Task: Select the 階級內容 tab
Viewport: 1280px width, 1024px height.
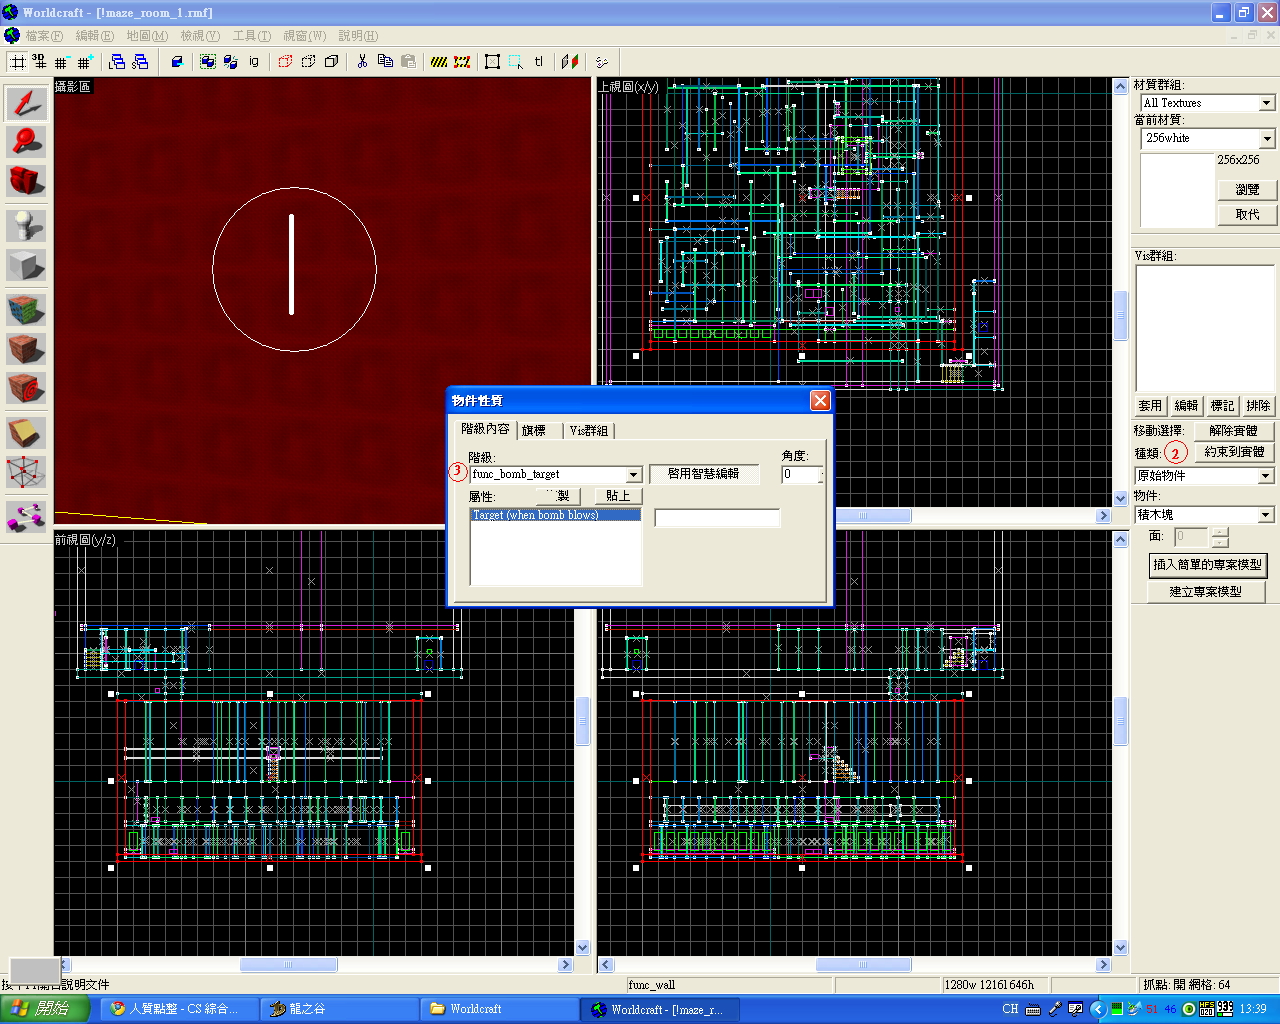Action: tap(485, 429)
